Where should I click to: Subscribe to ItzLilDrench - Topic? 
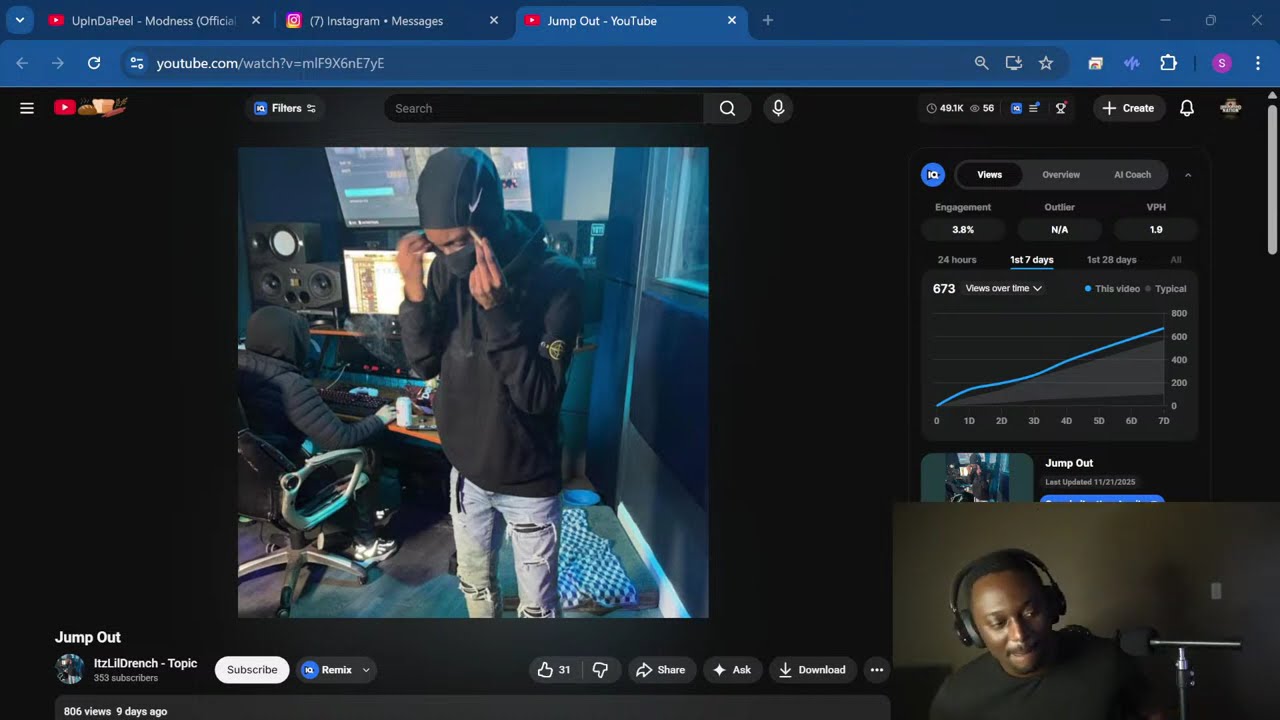click(x=252, y=670)
